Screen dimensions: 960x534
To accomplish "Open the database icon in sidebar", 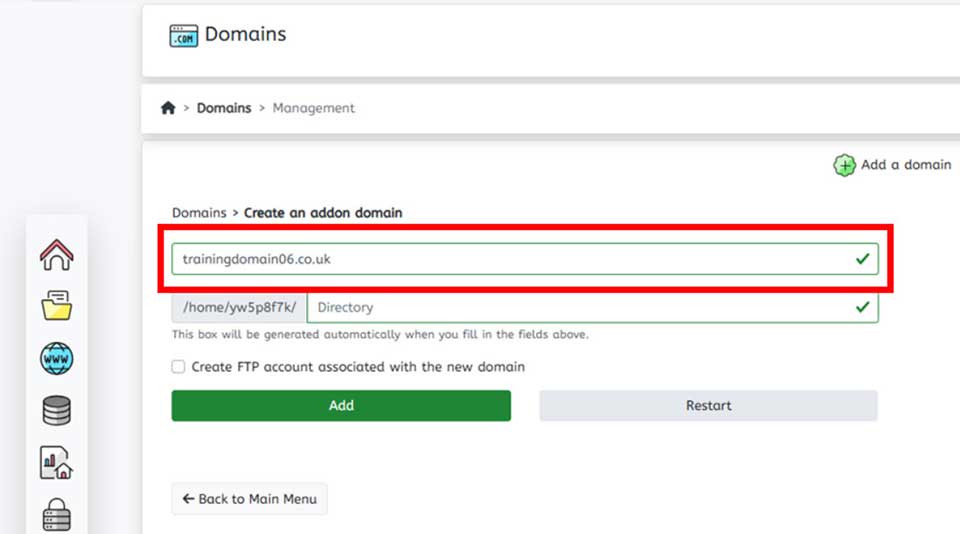I will pos(57,410).
